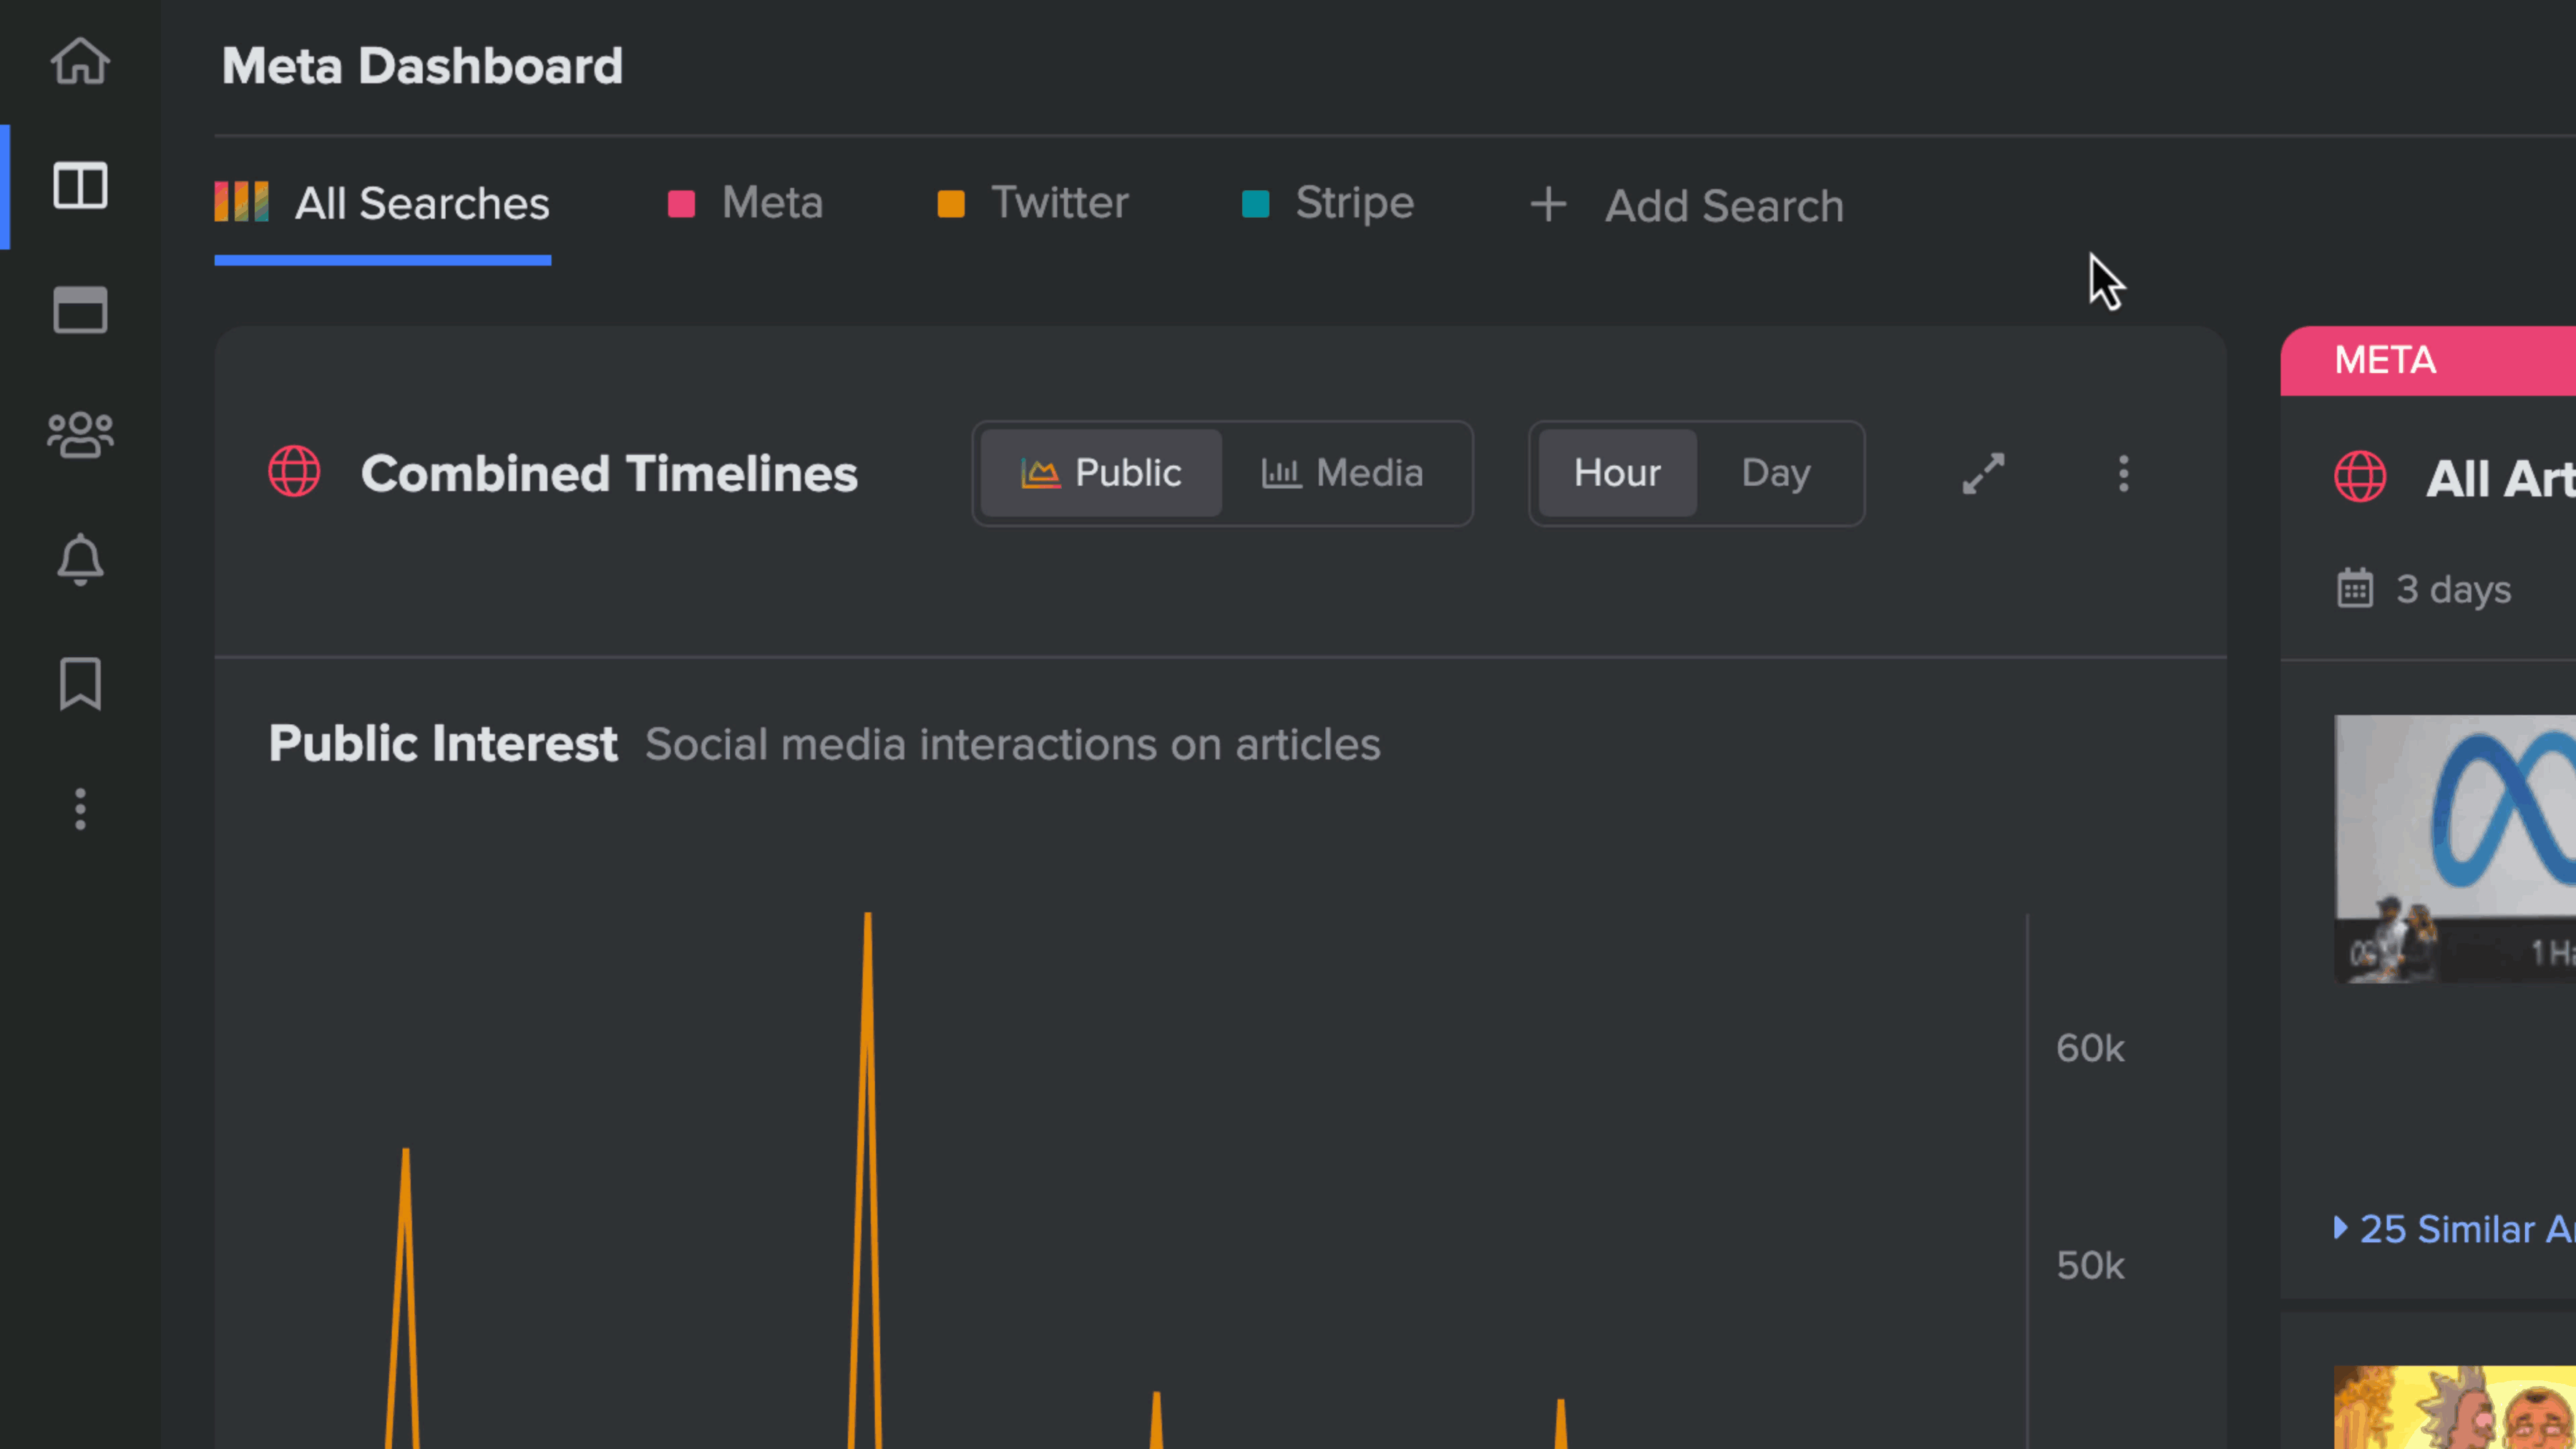This screenshot has width=2576, height=1449.
Task: Open the bookmarks icon in sidebar
Action: click(x=80, y=684)
